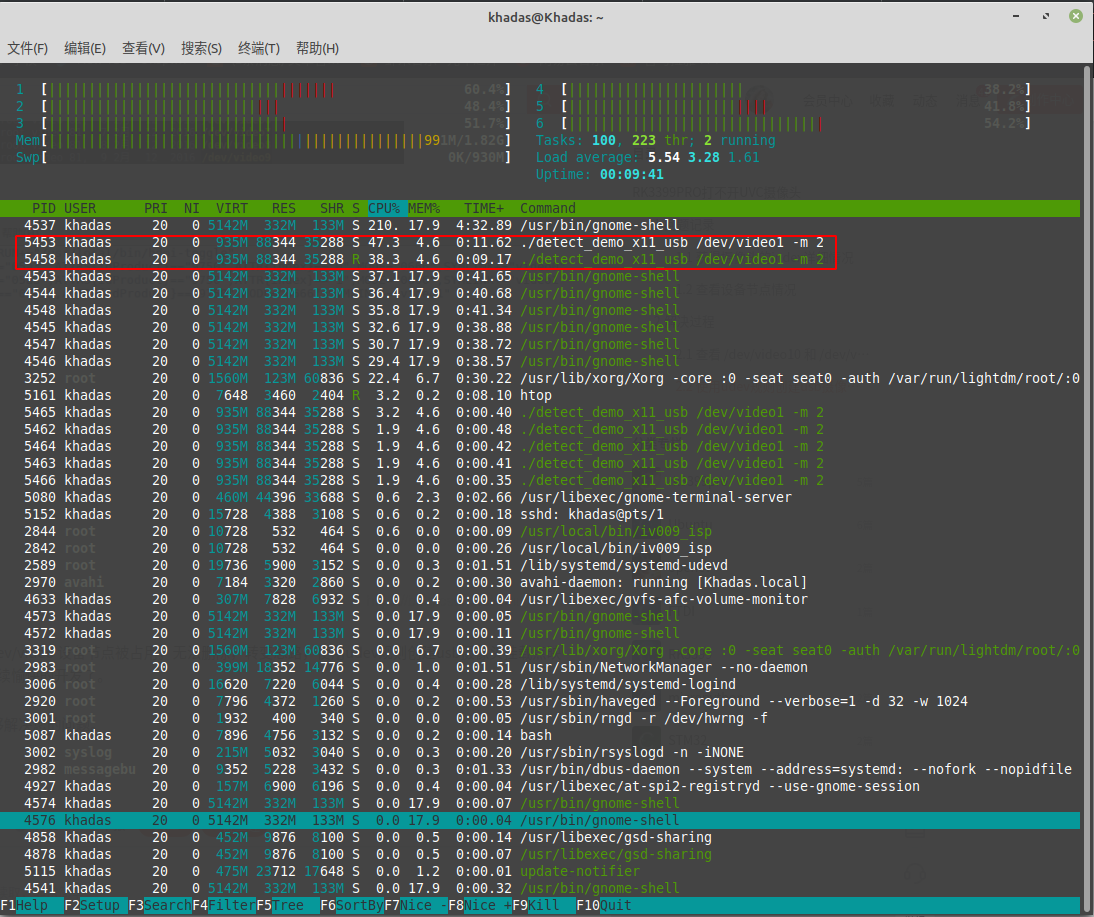Select the Xorg process row PID 3252

tap(540, 378)
